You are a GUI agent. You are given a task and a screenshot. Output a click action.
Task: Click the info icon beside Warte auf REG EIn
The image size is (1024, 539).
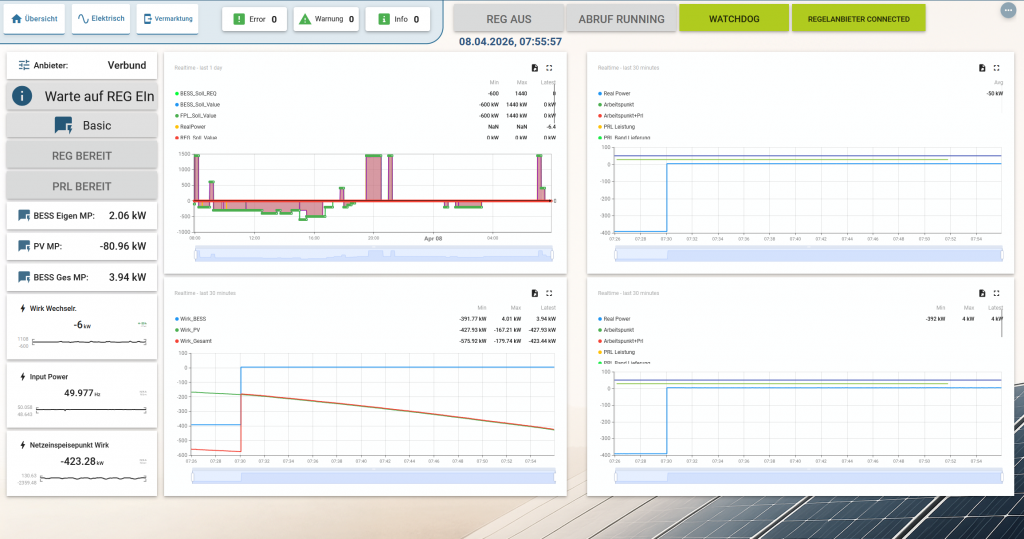click(23, 97)
